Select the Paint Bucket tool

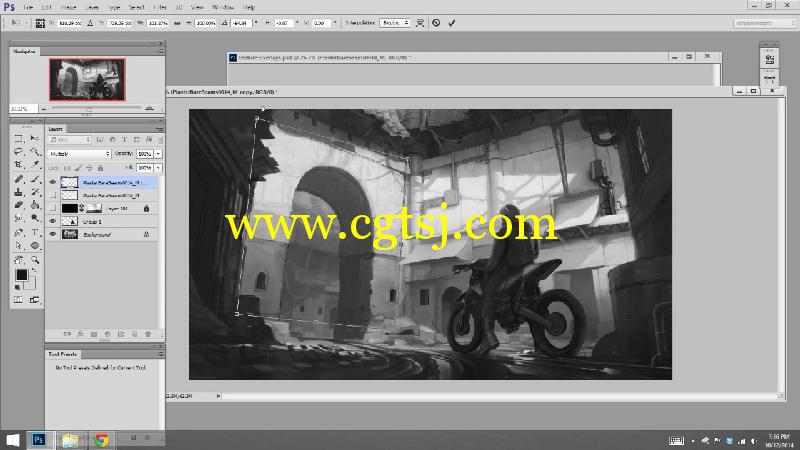click(x=35, y=205)
